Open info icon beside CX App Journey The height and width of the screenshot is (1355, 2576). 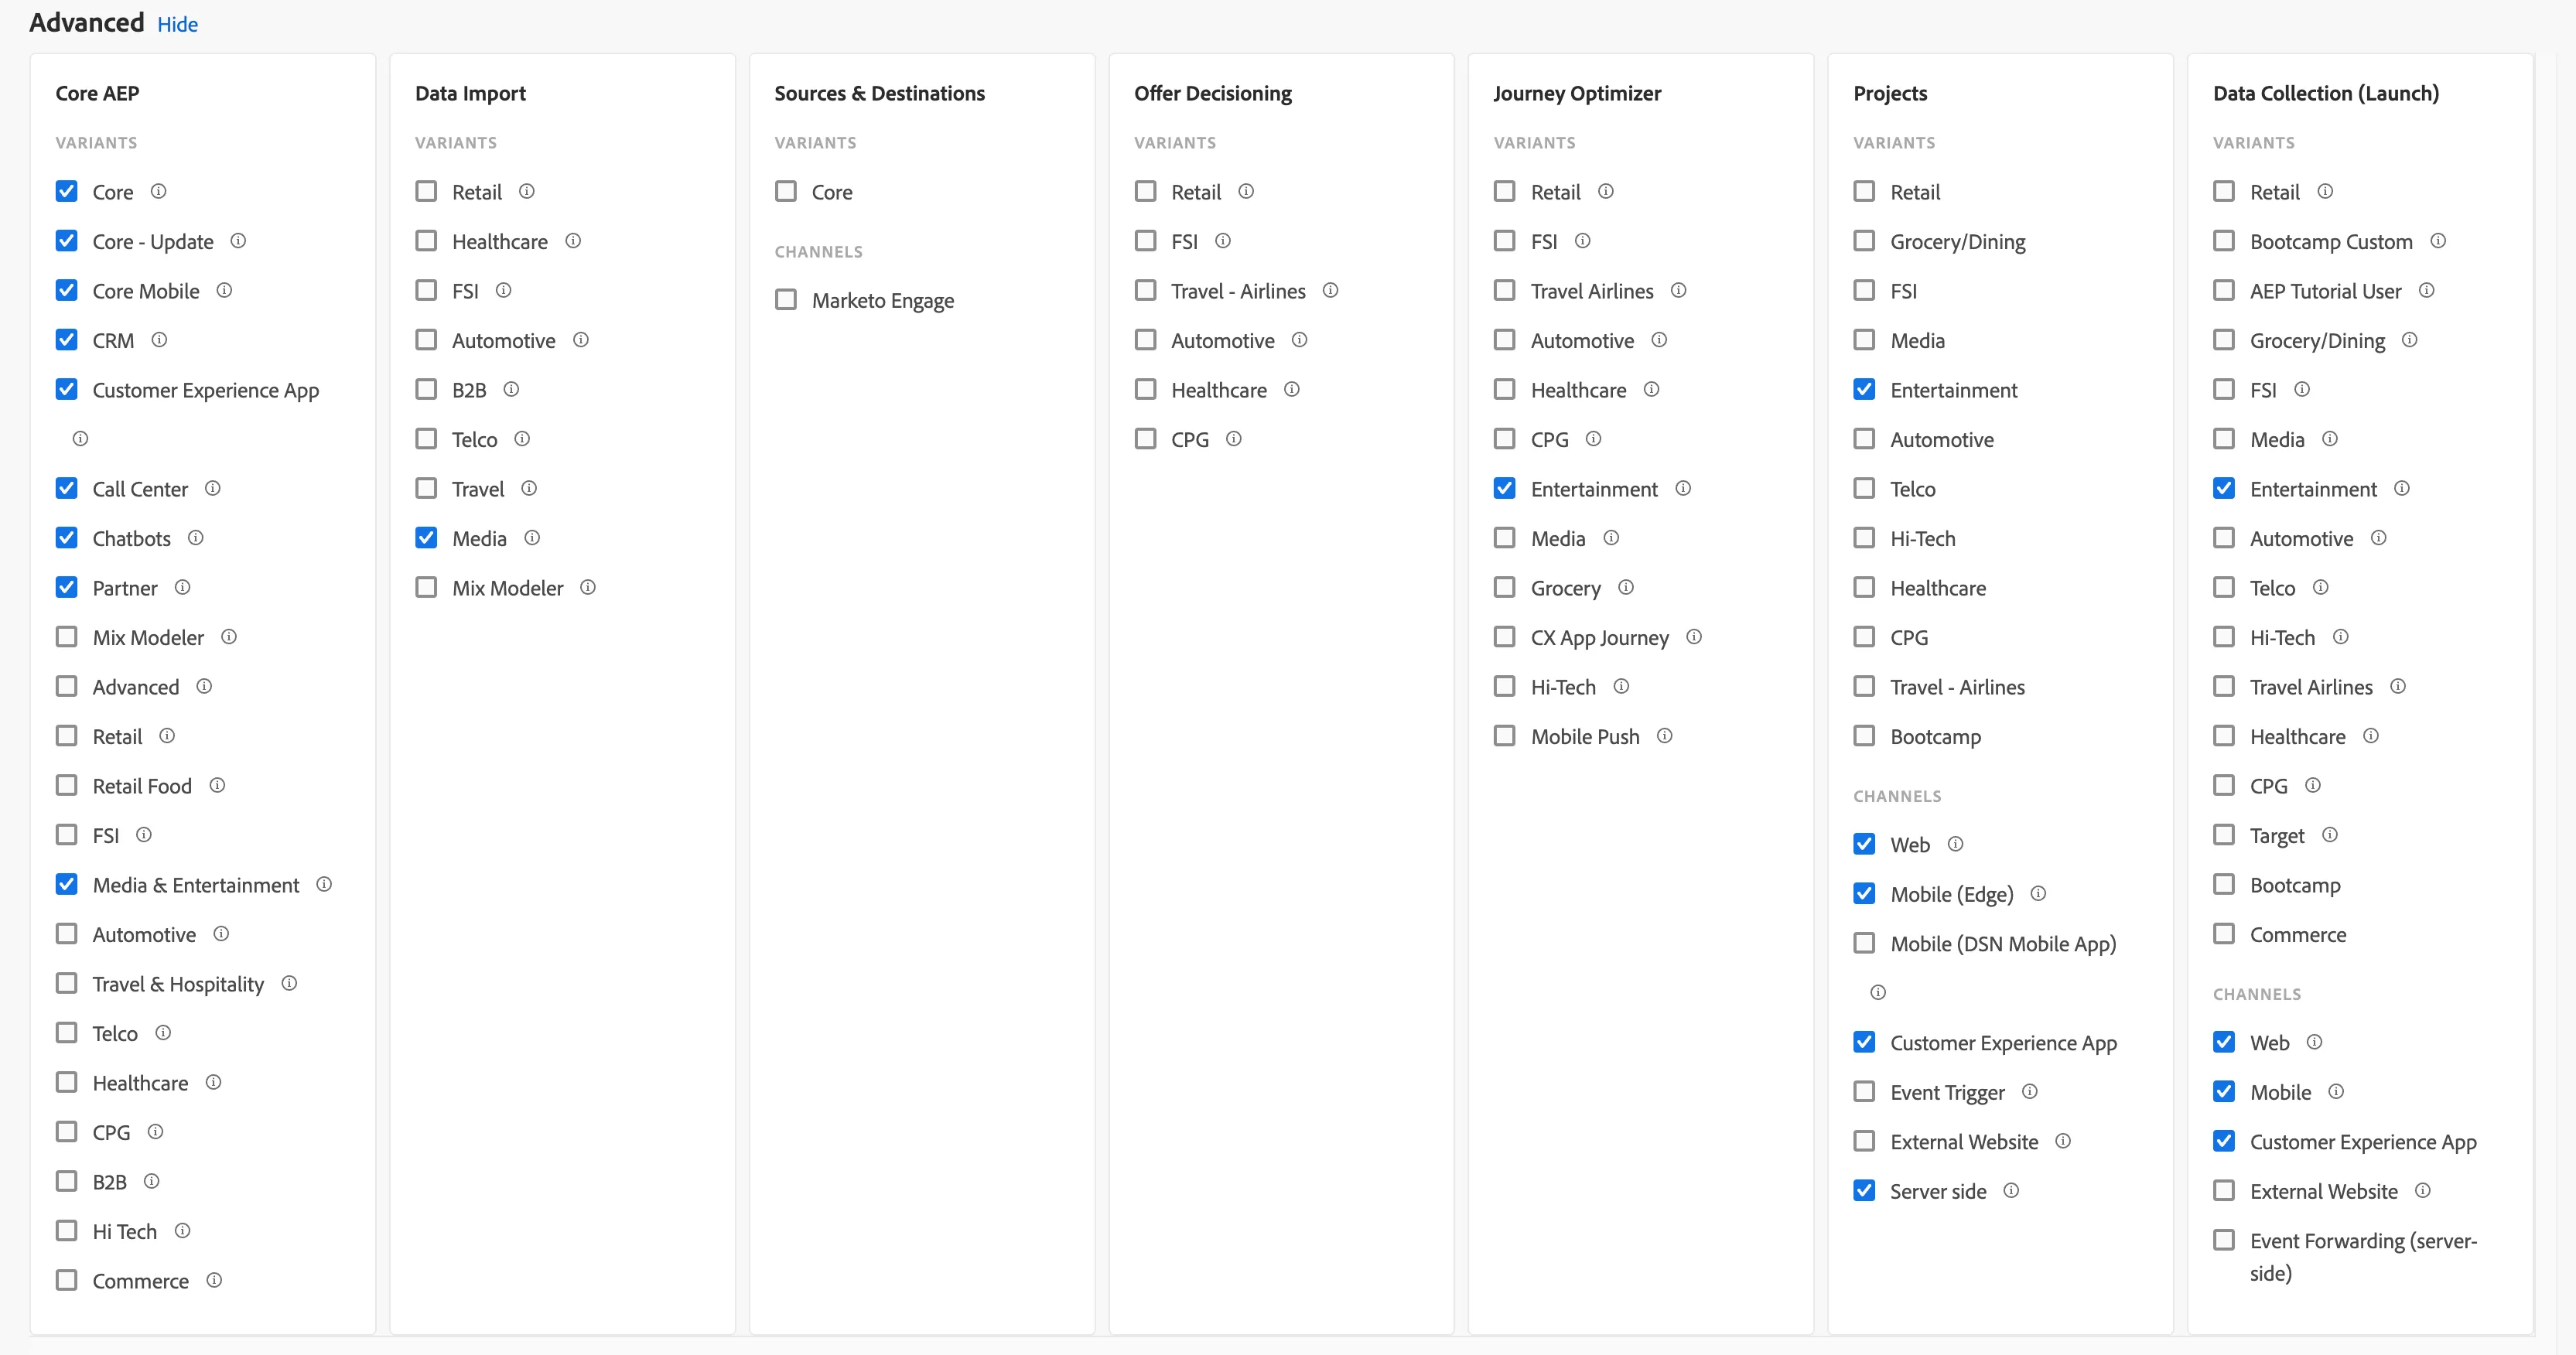click(1694, 636)
